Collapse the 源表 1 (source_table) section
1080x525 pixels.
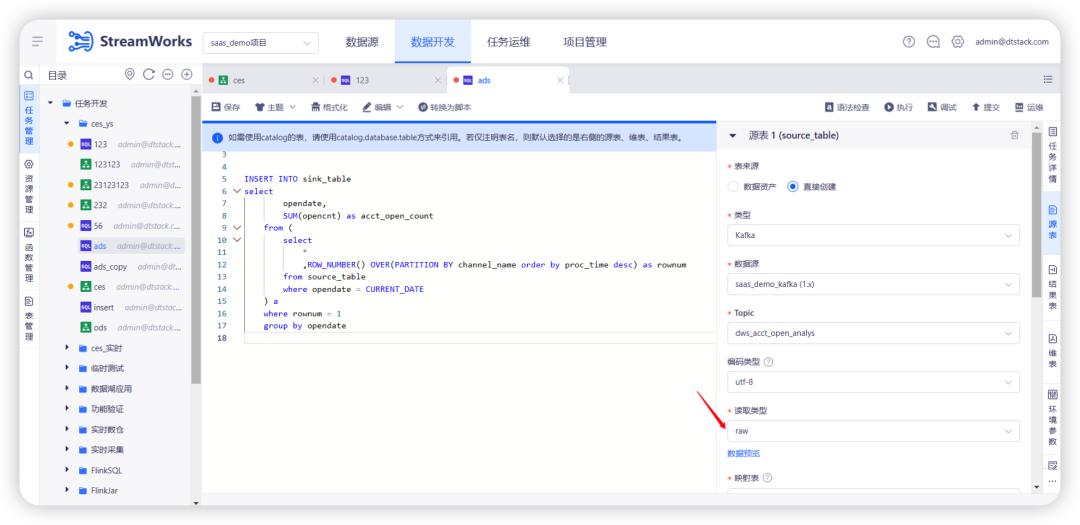pos(733,136)
